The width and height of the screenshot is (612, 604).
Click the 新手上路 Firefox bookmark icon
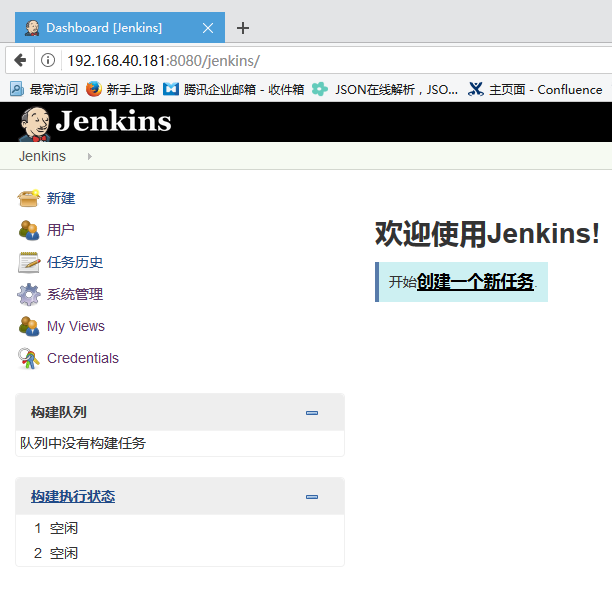(x=94, y=89)
